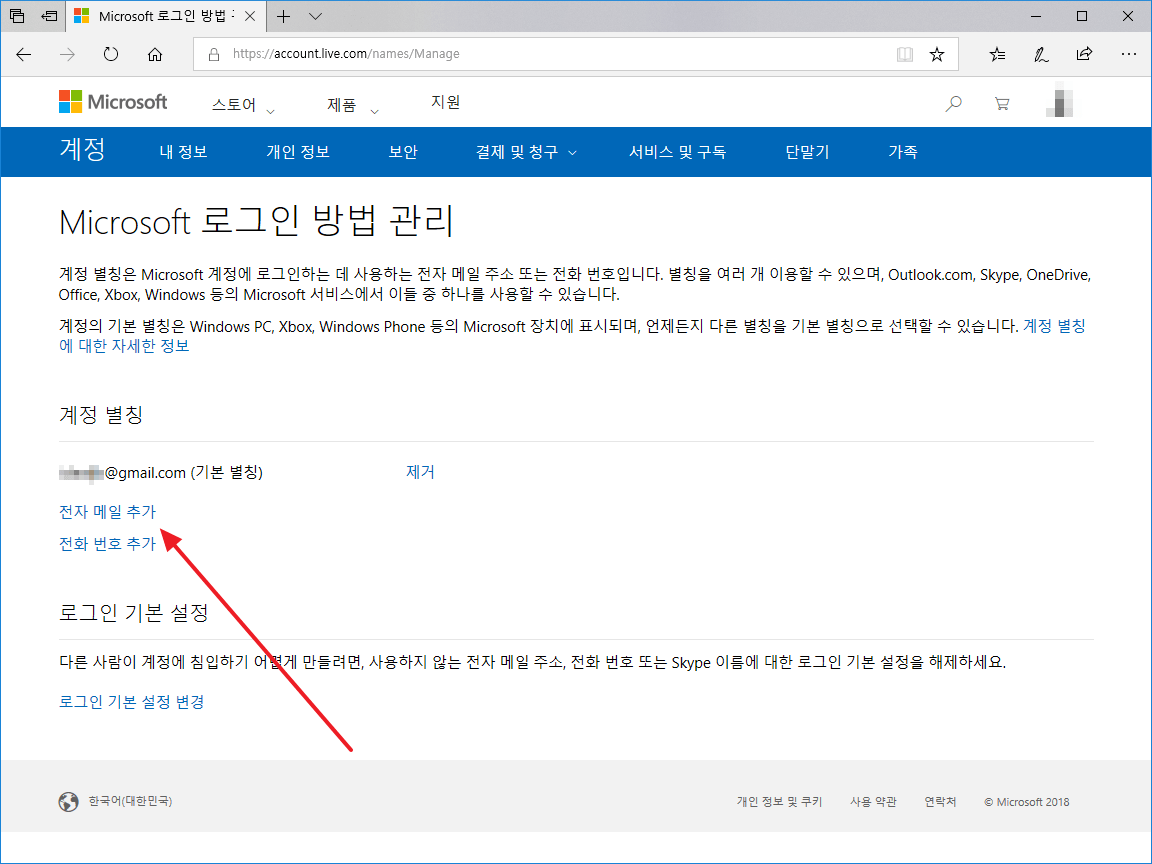Open 로그인 기본 설정 변경 link
The height and width of the screenshot is (864, 1152).
pos(132,702)
